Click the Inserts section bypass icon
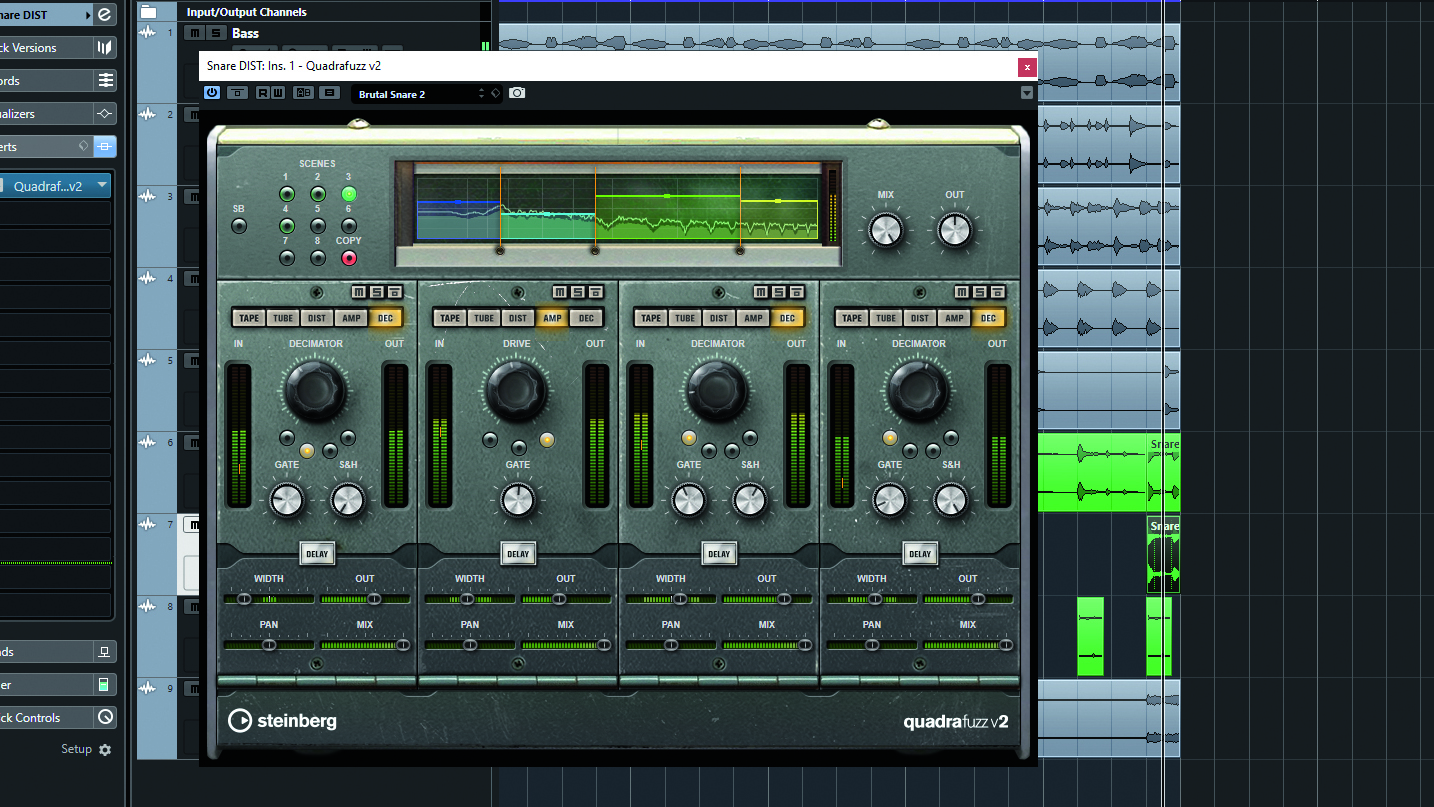The height and width of the screenshot is (807, 1434). [105, 147]
